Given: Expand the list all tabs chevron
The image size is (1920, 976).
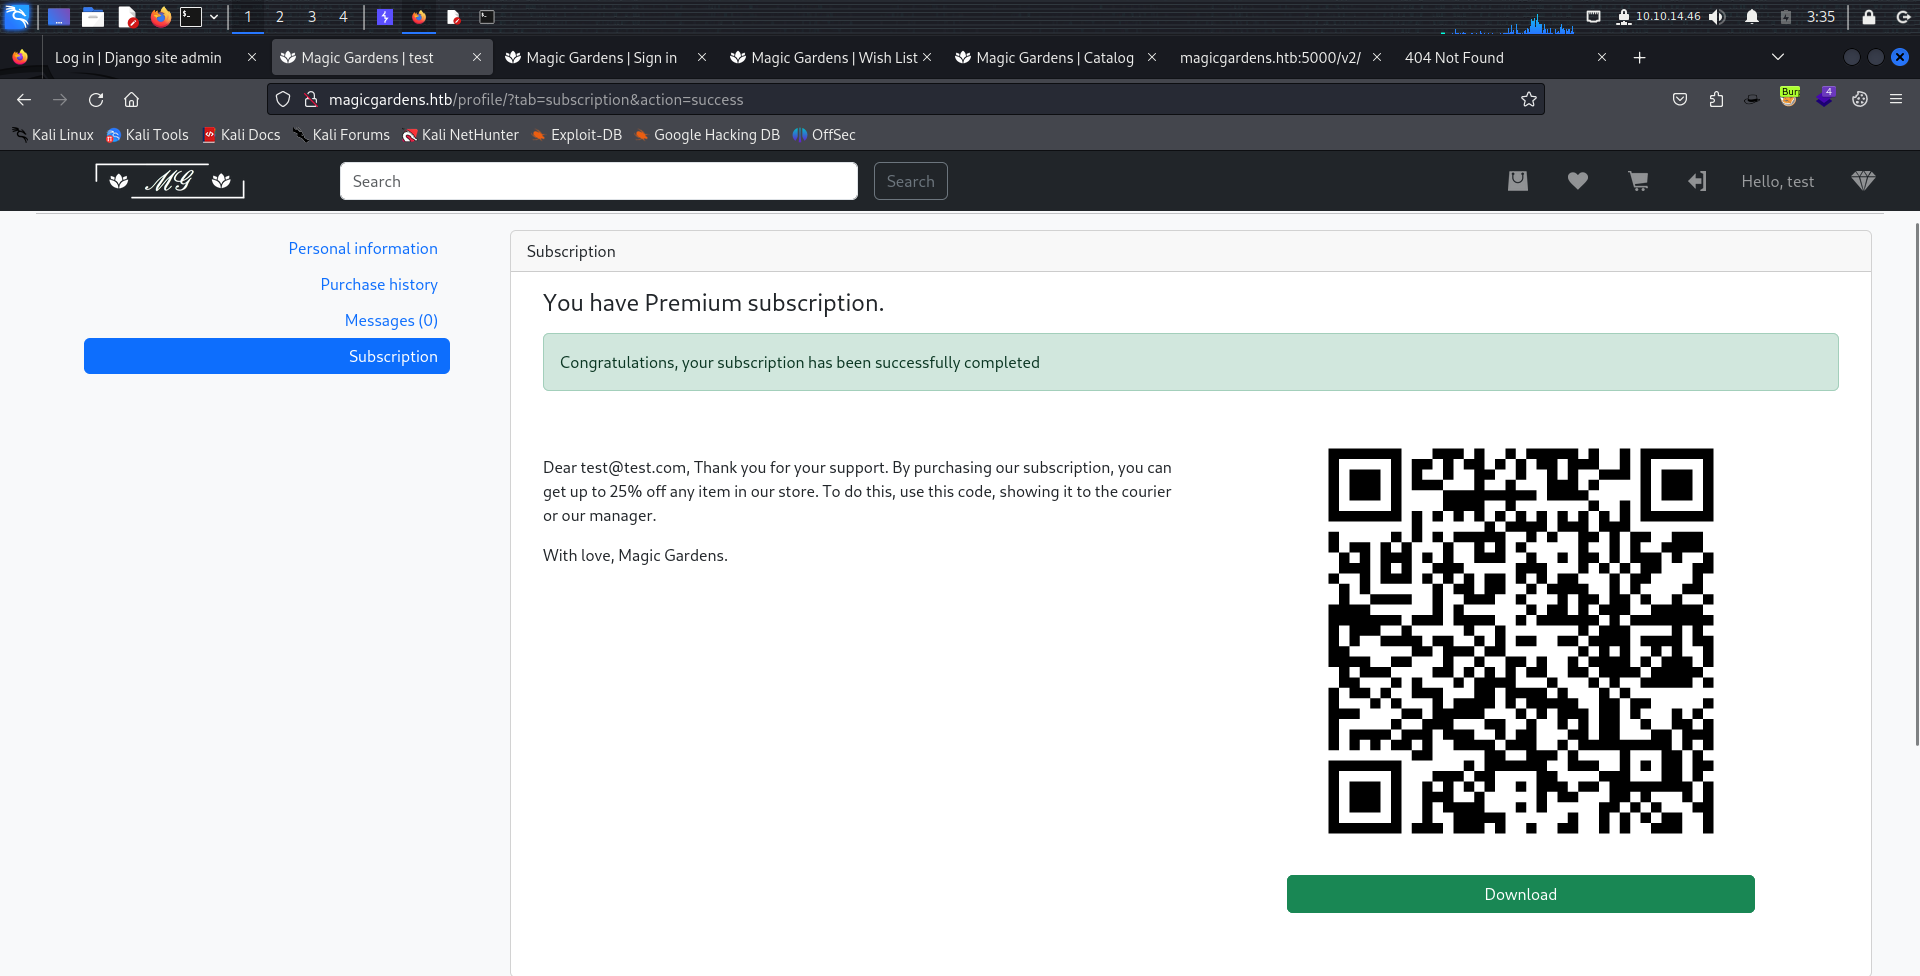Looking at the screenshot, I should pos(1777,57).
